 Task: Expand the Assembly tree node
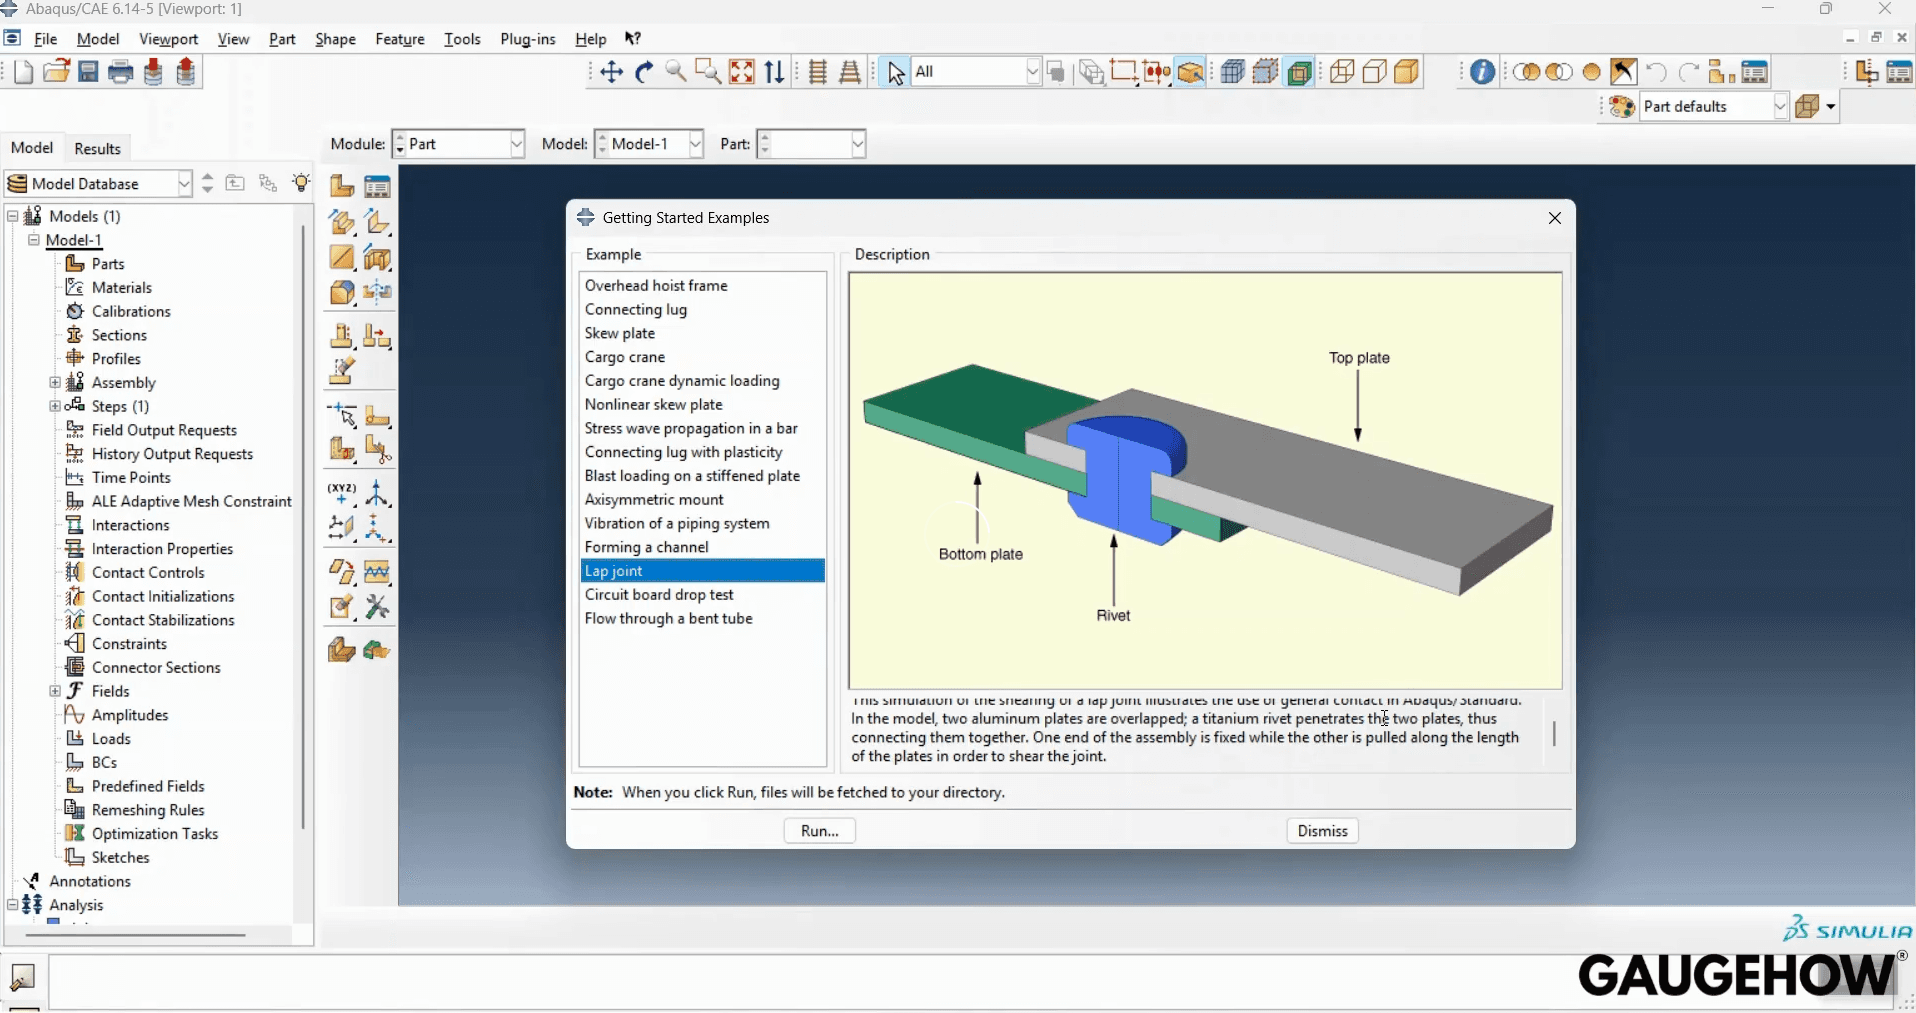coord(56,382)
